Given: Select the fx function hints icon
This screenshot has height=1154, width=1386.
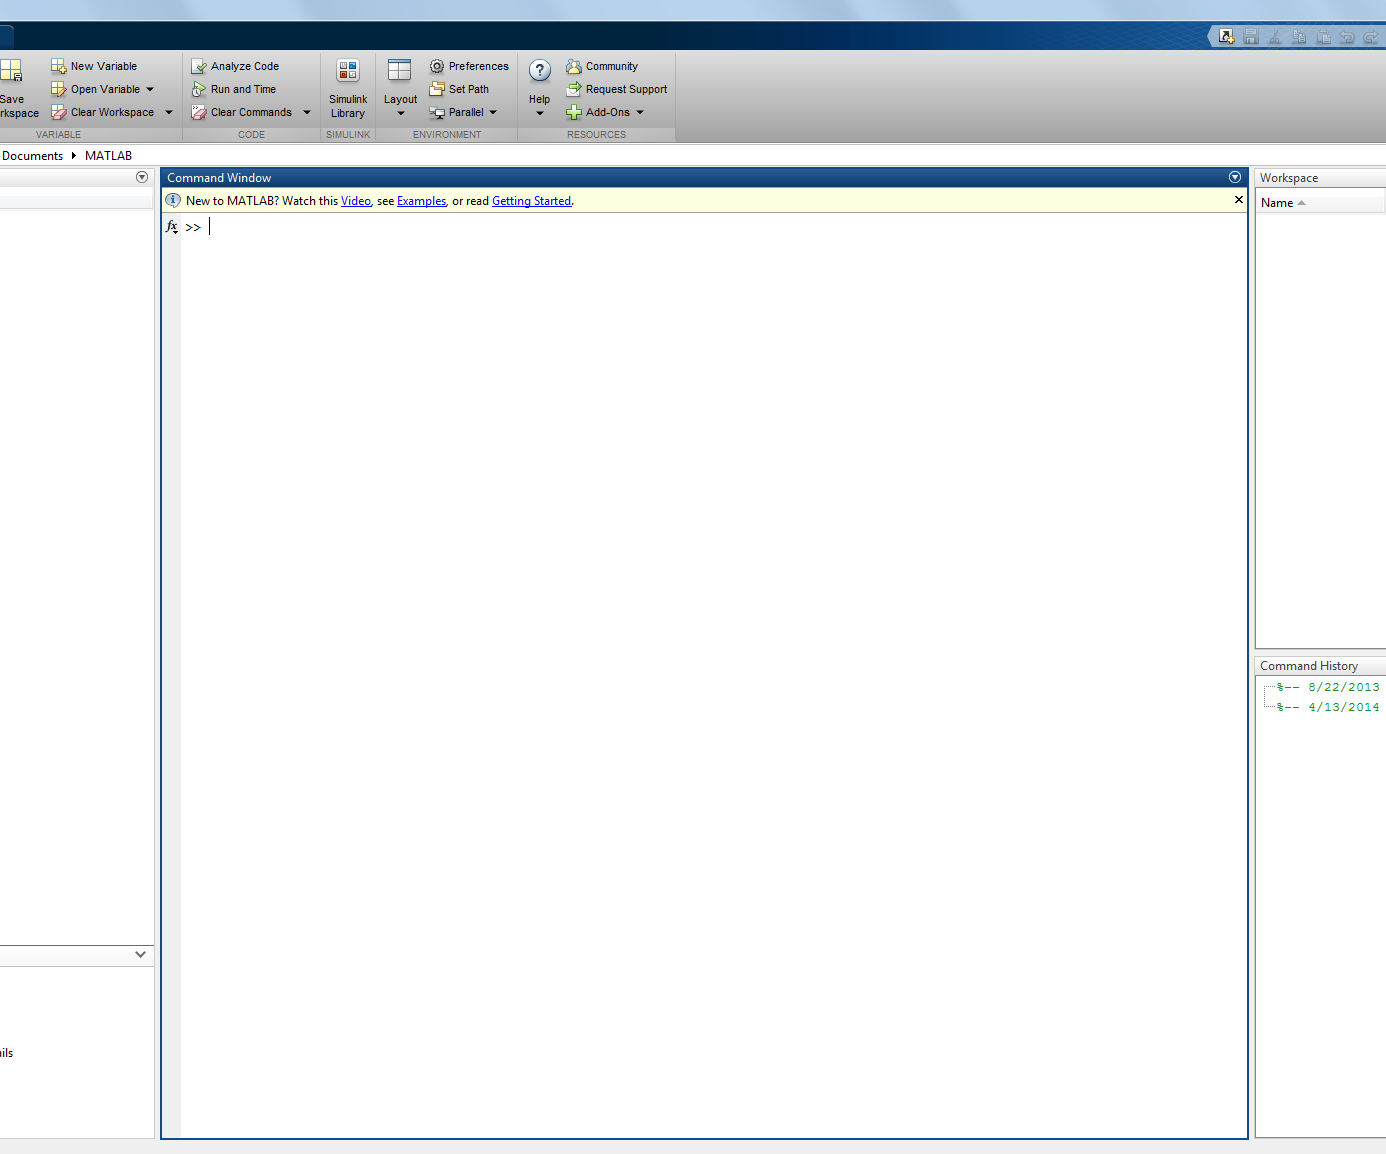Looking at the screenshot, I should [171, 227].
